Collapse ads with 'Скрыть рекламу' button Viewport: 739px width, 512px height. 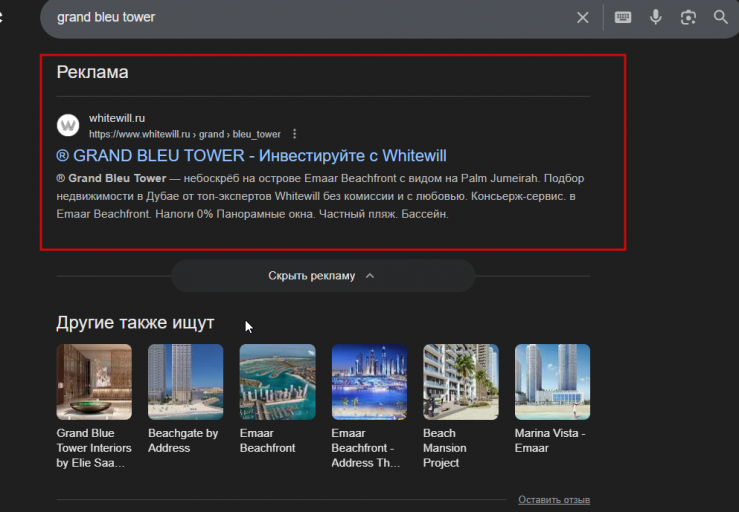pyautogui.click(x=323, y=276)
